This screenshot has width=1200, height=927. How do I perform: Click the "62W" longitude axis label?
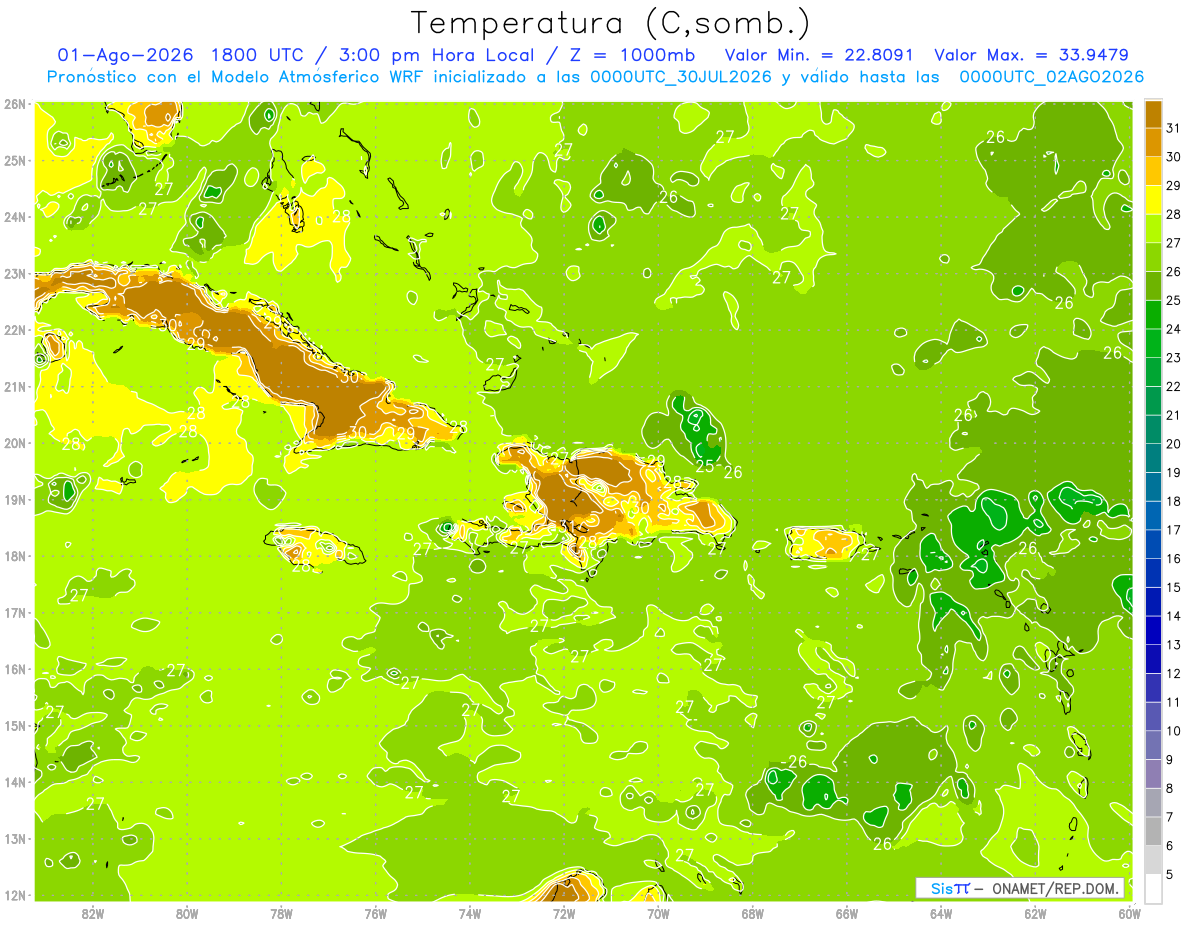1035,912
